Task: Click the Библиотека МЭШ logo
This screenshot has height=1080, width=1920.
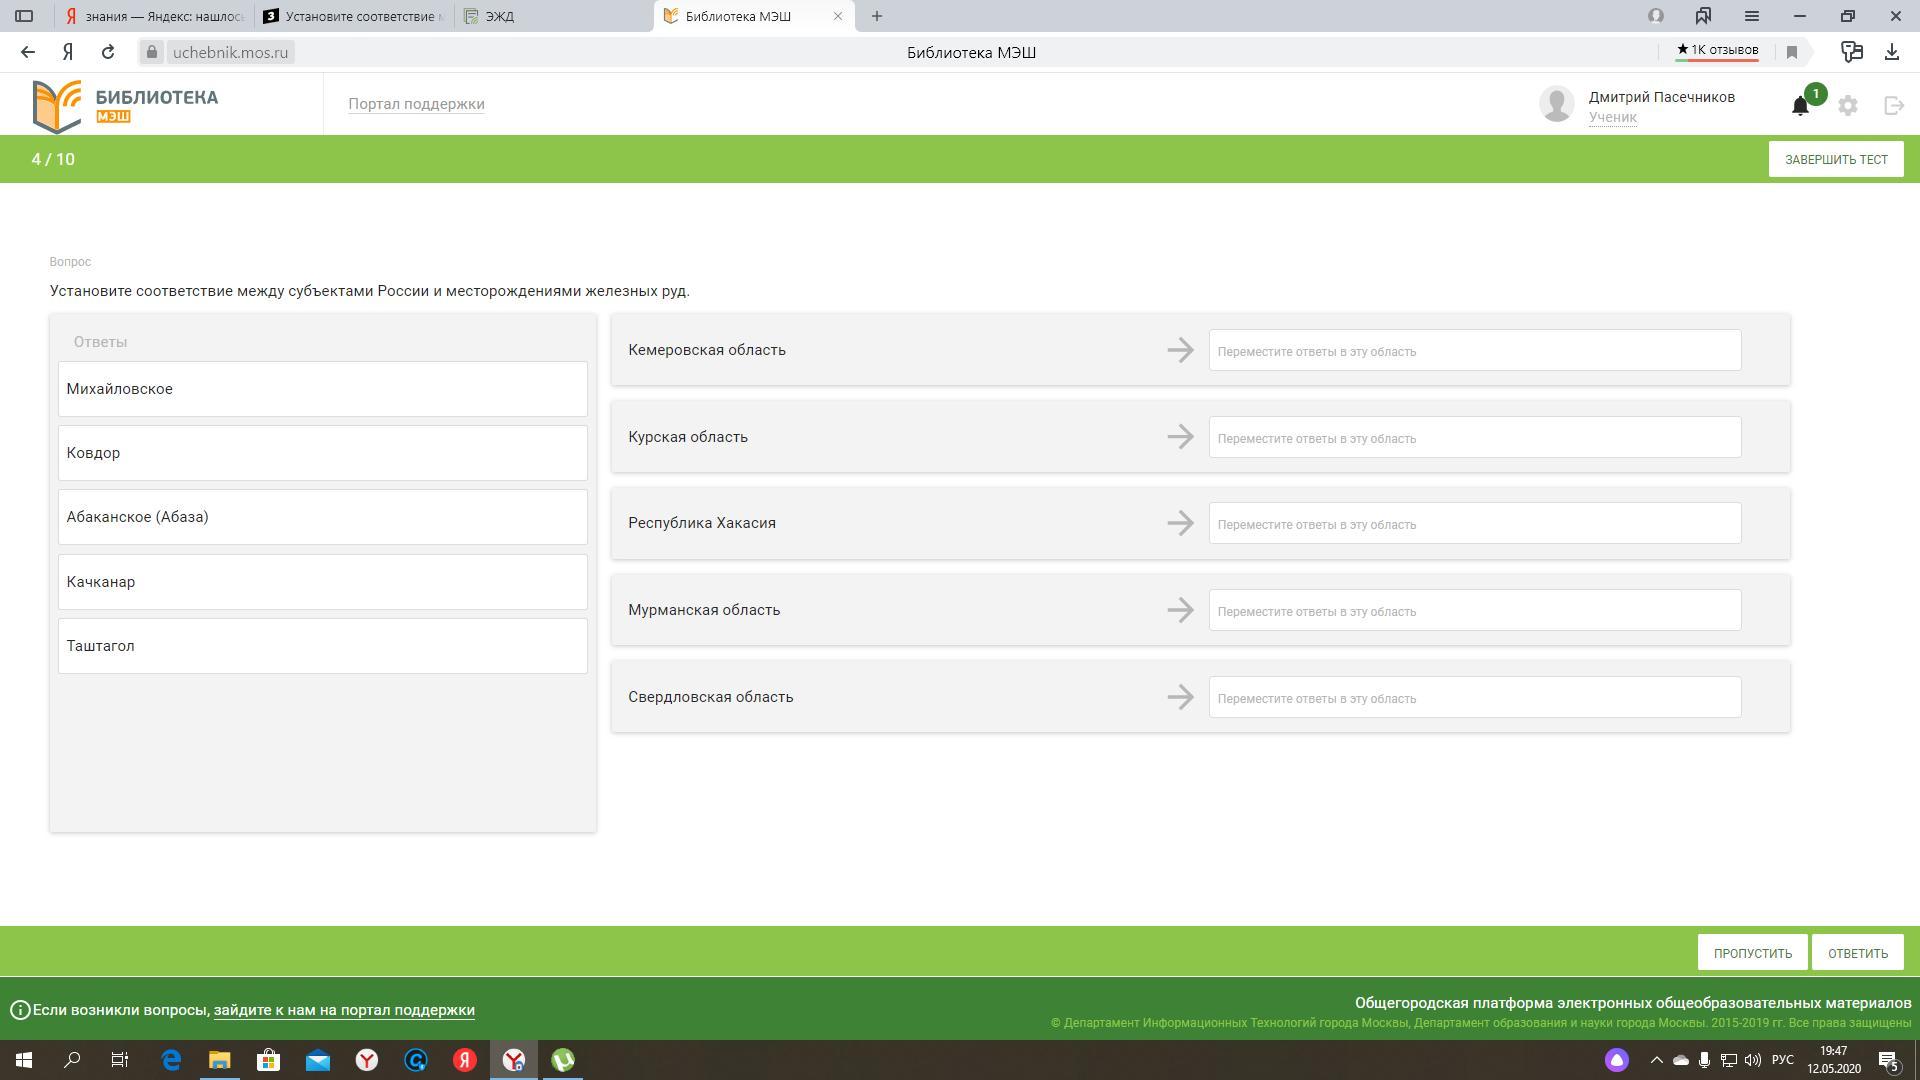Action: tap(126, 105)
